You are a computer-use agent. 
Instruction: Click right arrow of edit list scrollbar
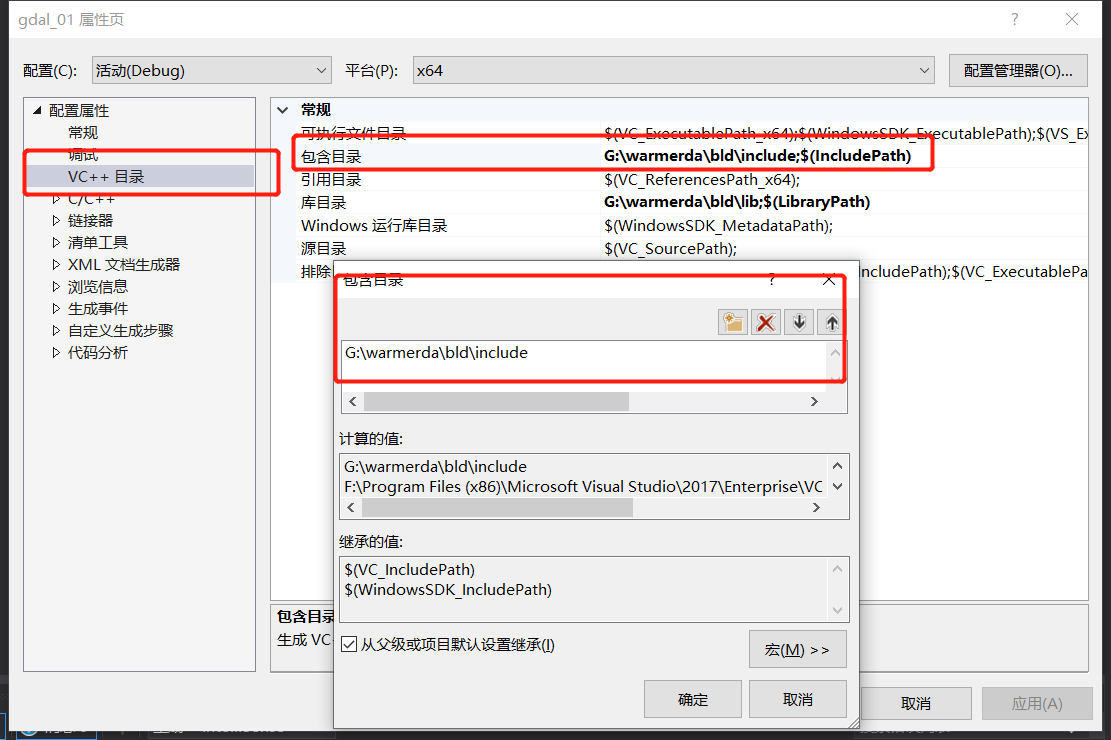814,401
